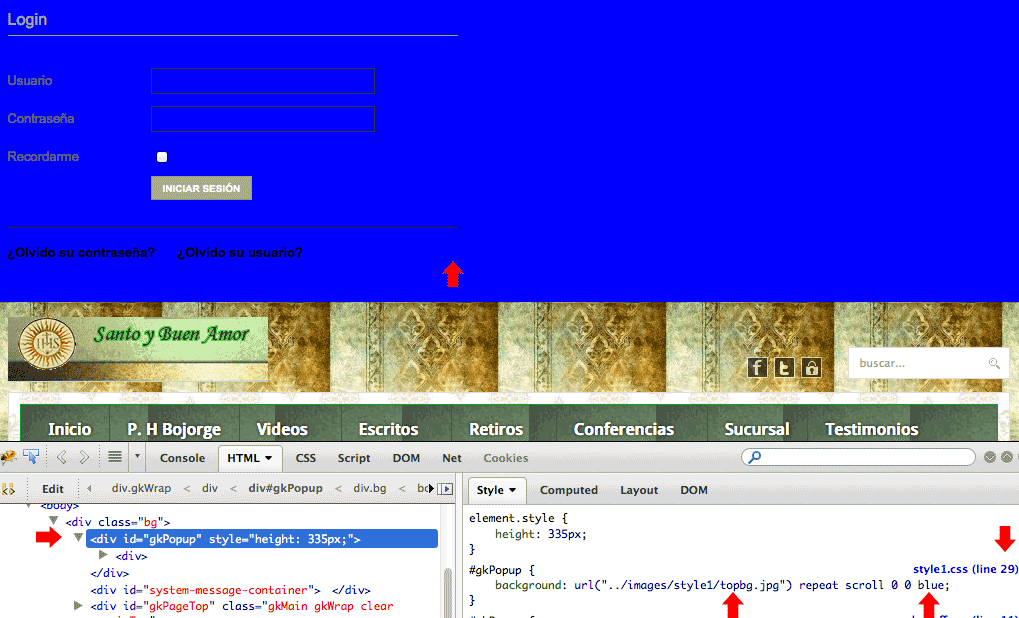Select div#gkPopup in breadcrumb path
The height and width of the screenshot is (618, 1019).
(x=285, y=489)
